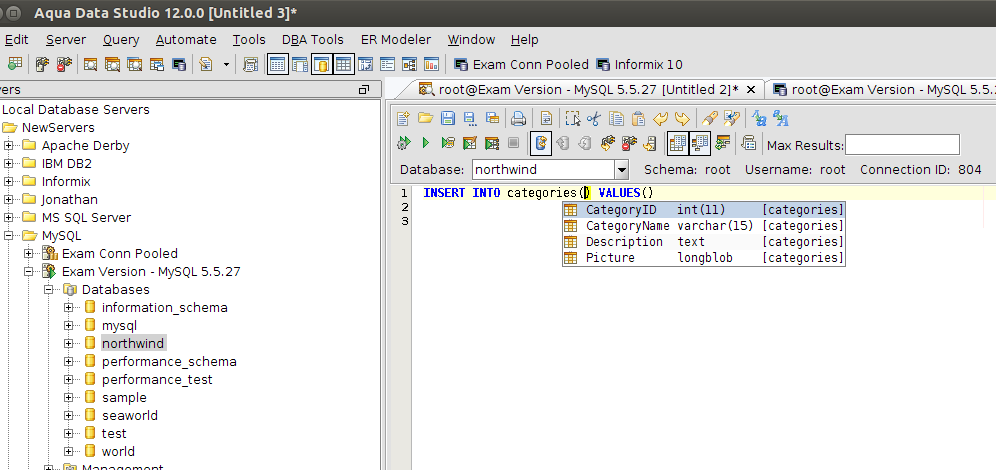The width and height of the screenshot is (996, 470).
Task: Select the performance_schema database
Action: tap(169, 361)
